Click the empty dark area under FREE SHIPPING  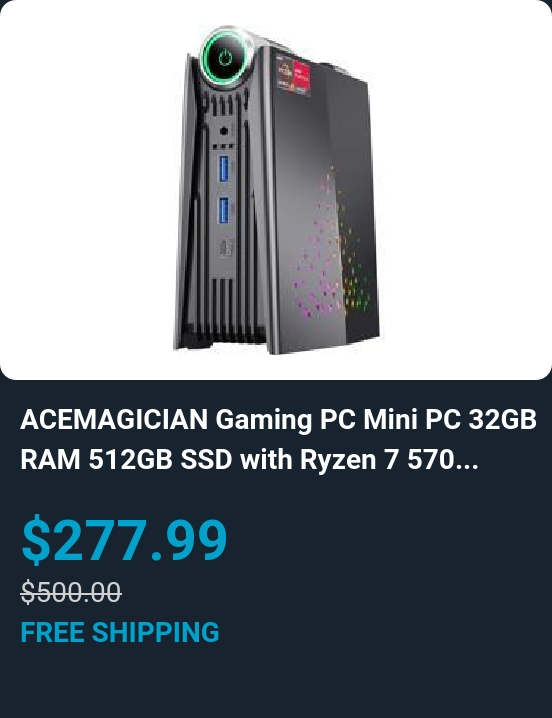[x=276, y=682]
